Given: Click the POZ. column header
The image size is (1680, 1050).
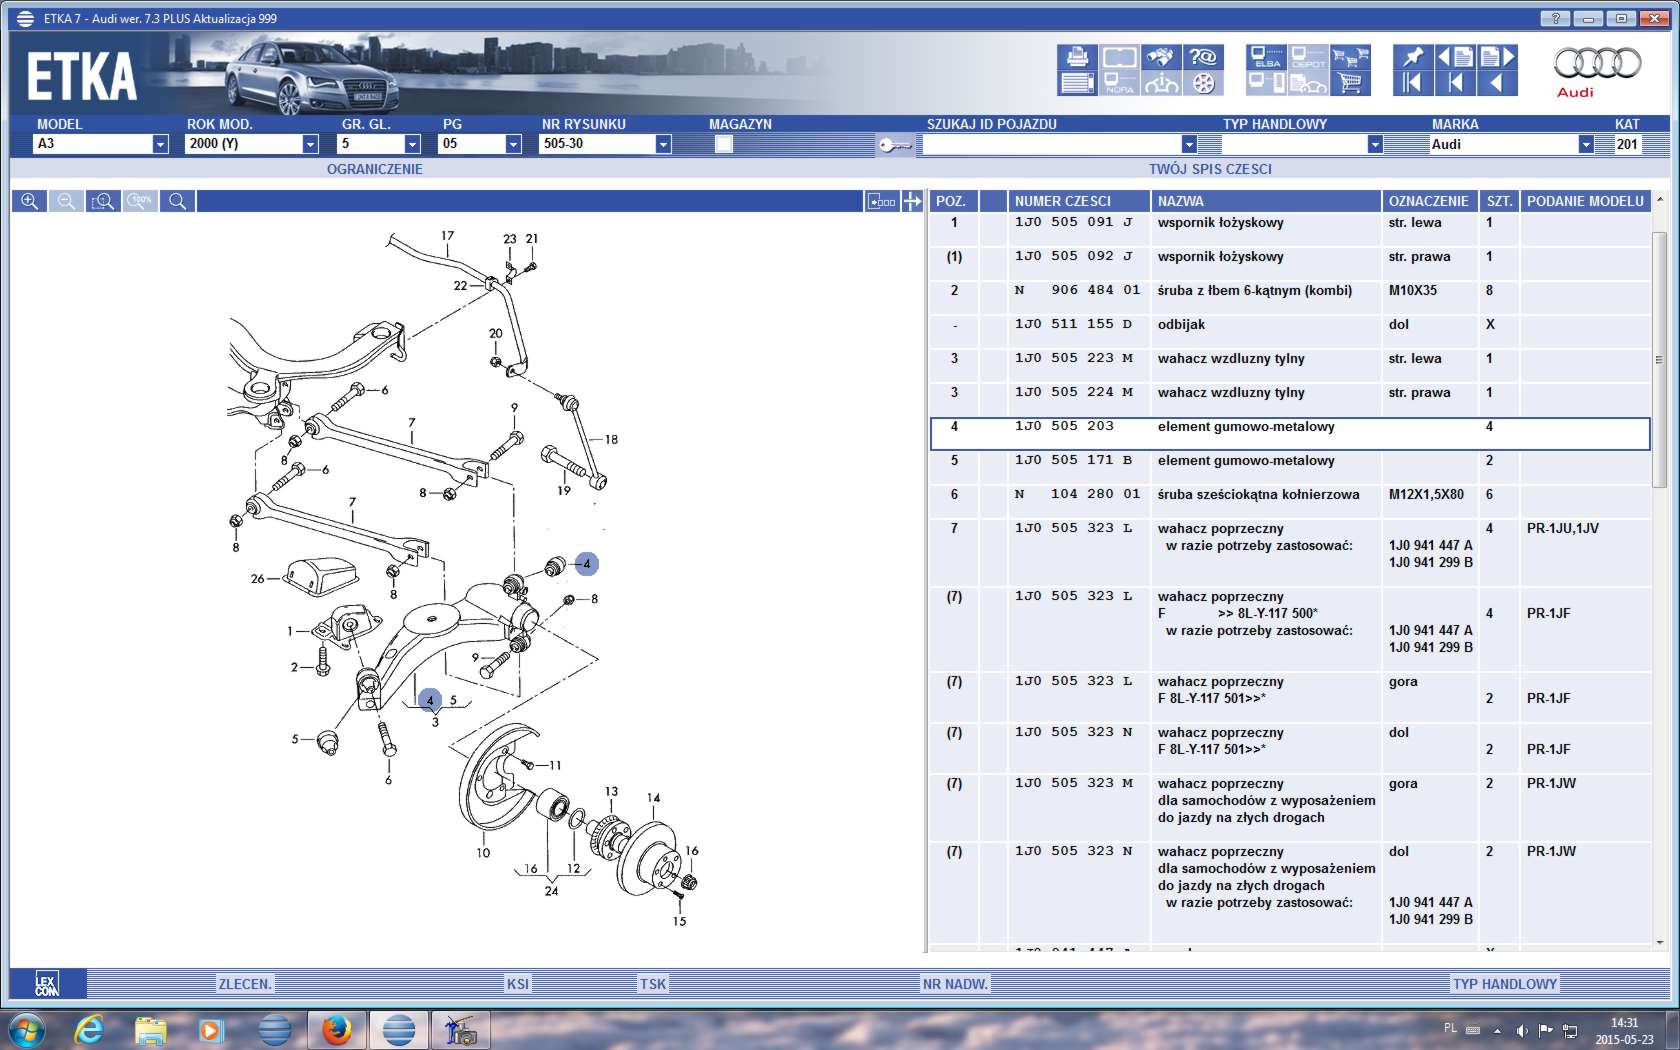Looking at the screenshot, I should click(x=953, y=201).
